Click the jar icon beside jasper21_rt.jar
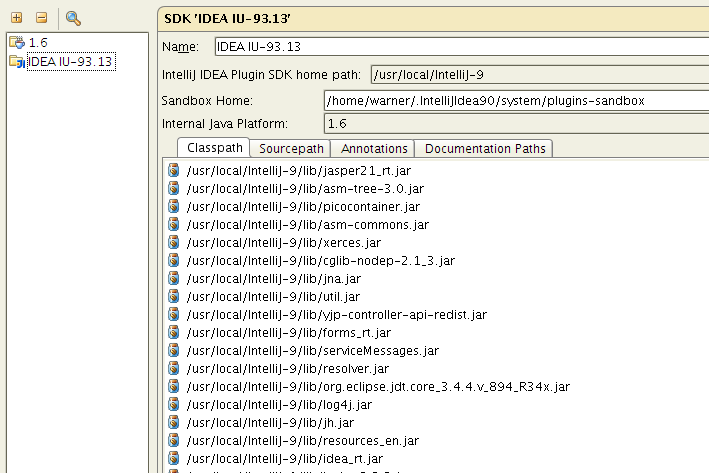Image resolution: width=709 pixels, height=473 pixels. coord(174,170)
